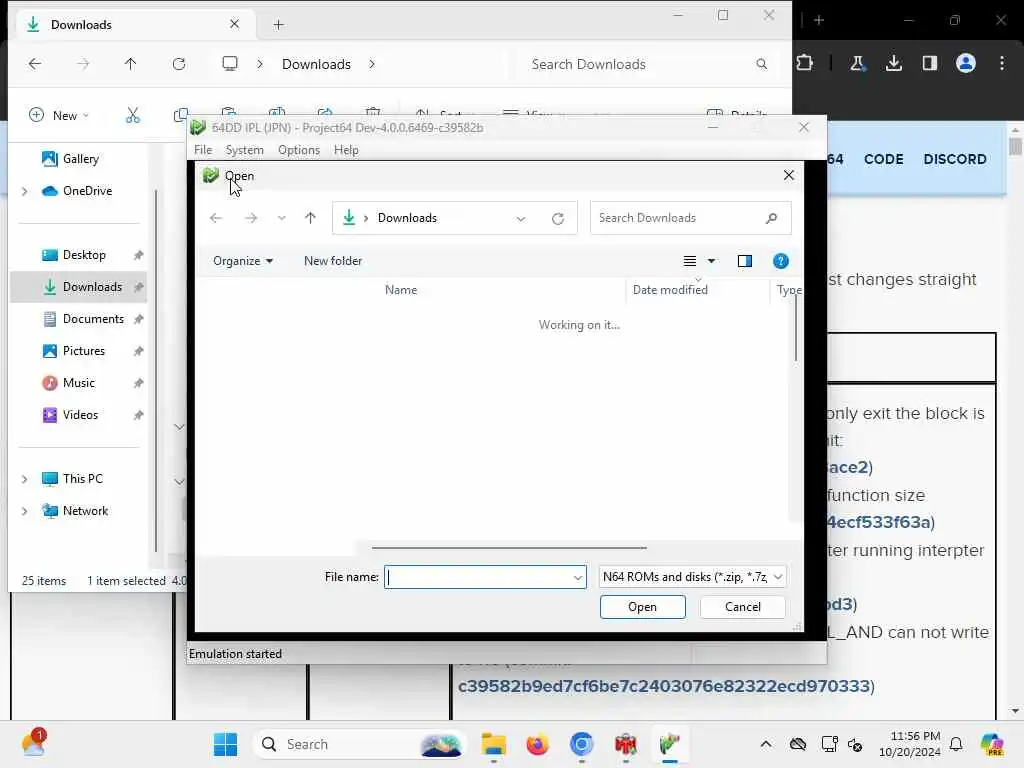Open Project64 Help menu

pyautogui.click(x=346, y=150)
